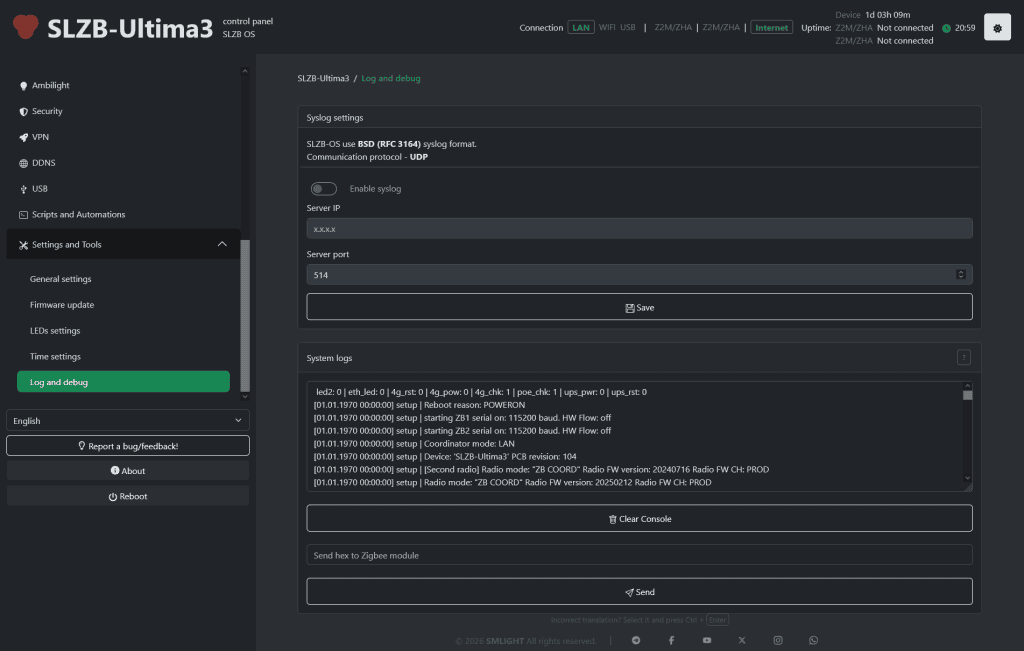Open the Instagram footer icon
1024x651 pixels.
(778, 640)
